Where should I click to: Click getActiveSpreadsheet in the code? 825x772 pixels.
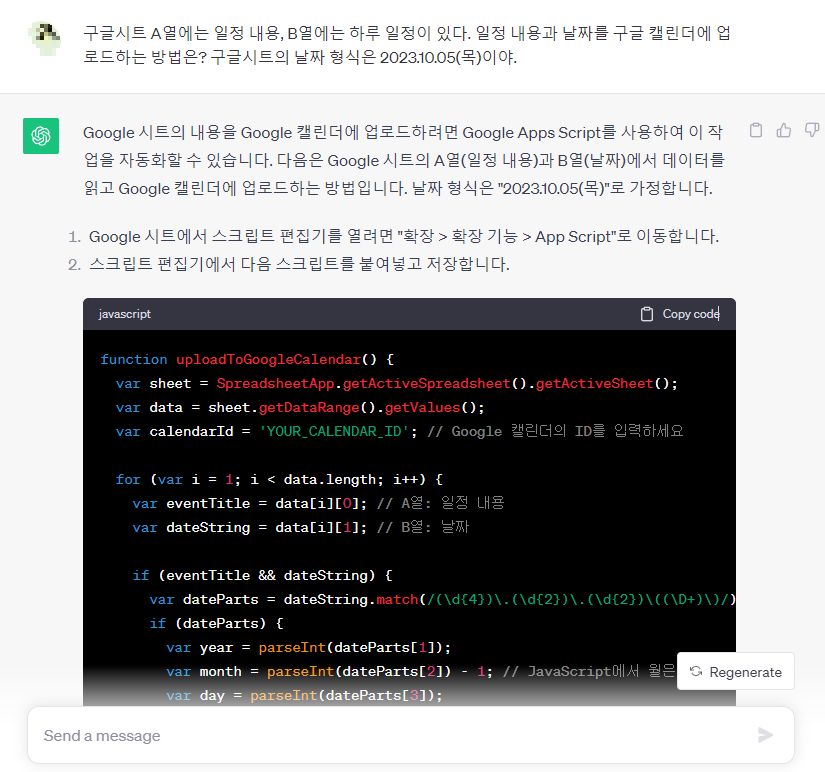427,384
